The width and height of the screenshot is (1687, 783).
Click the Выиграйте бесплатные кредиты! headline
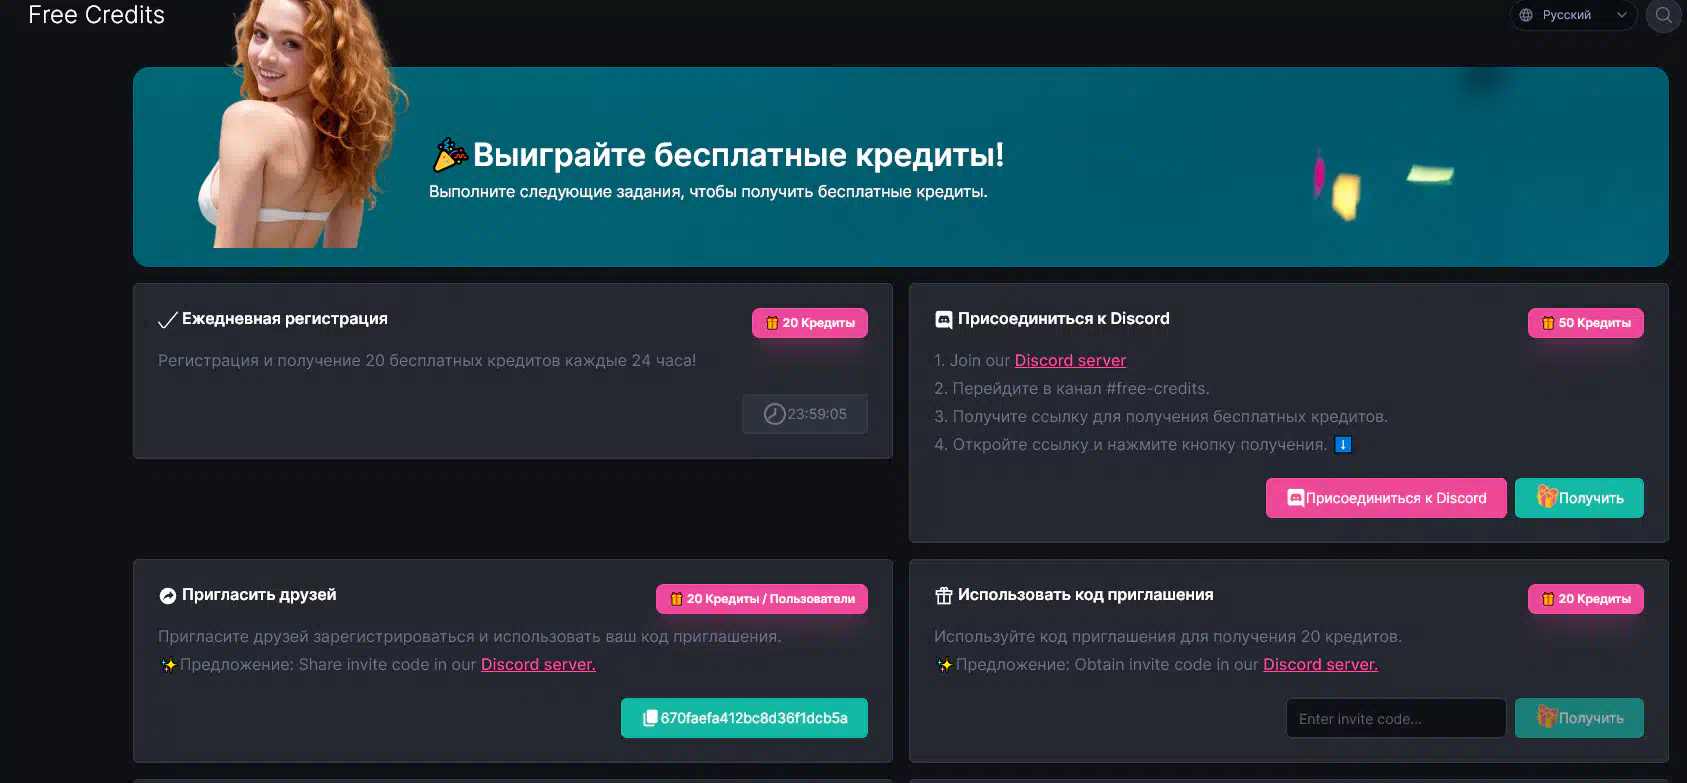pyautogui.click(x=738, y=155)
